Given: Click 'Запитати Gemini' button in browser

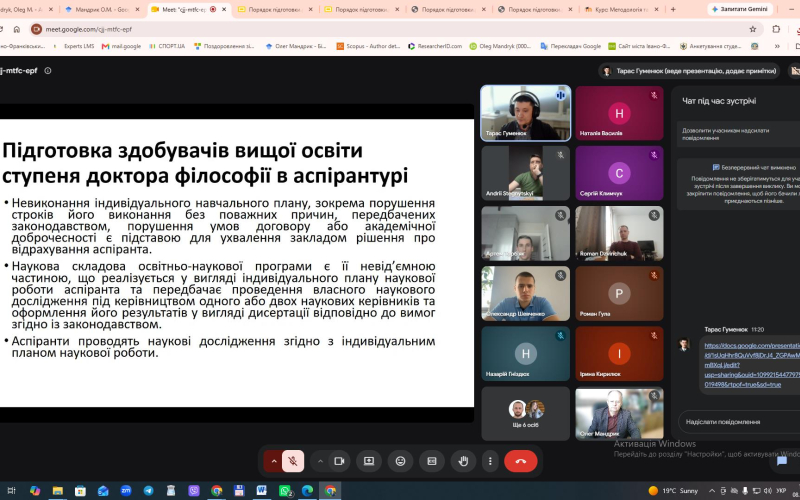Looking at the screenshot, I should pos(739,9).
